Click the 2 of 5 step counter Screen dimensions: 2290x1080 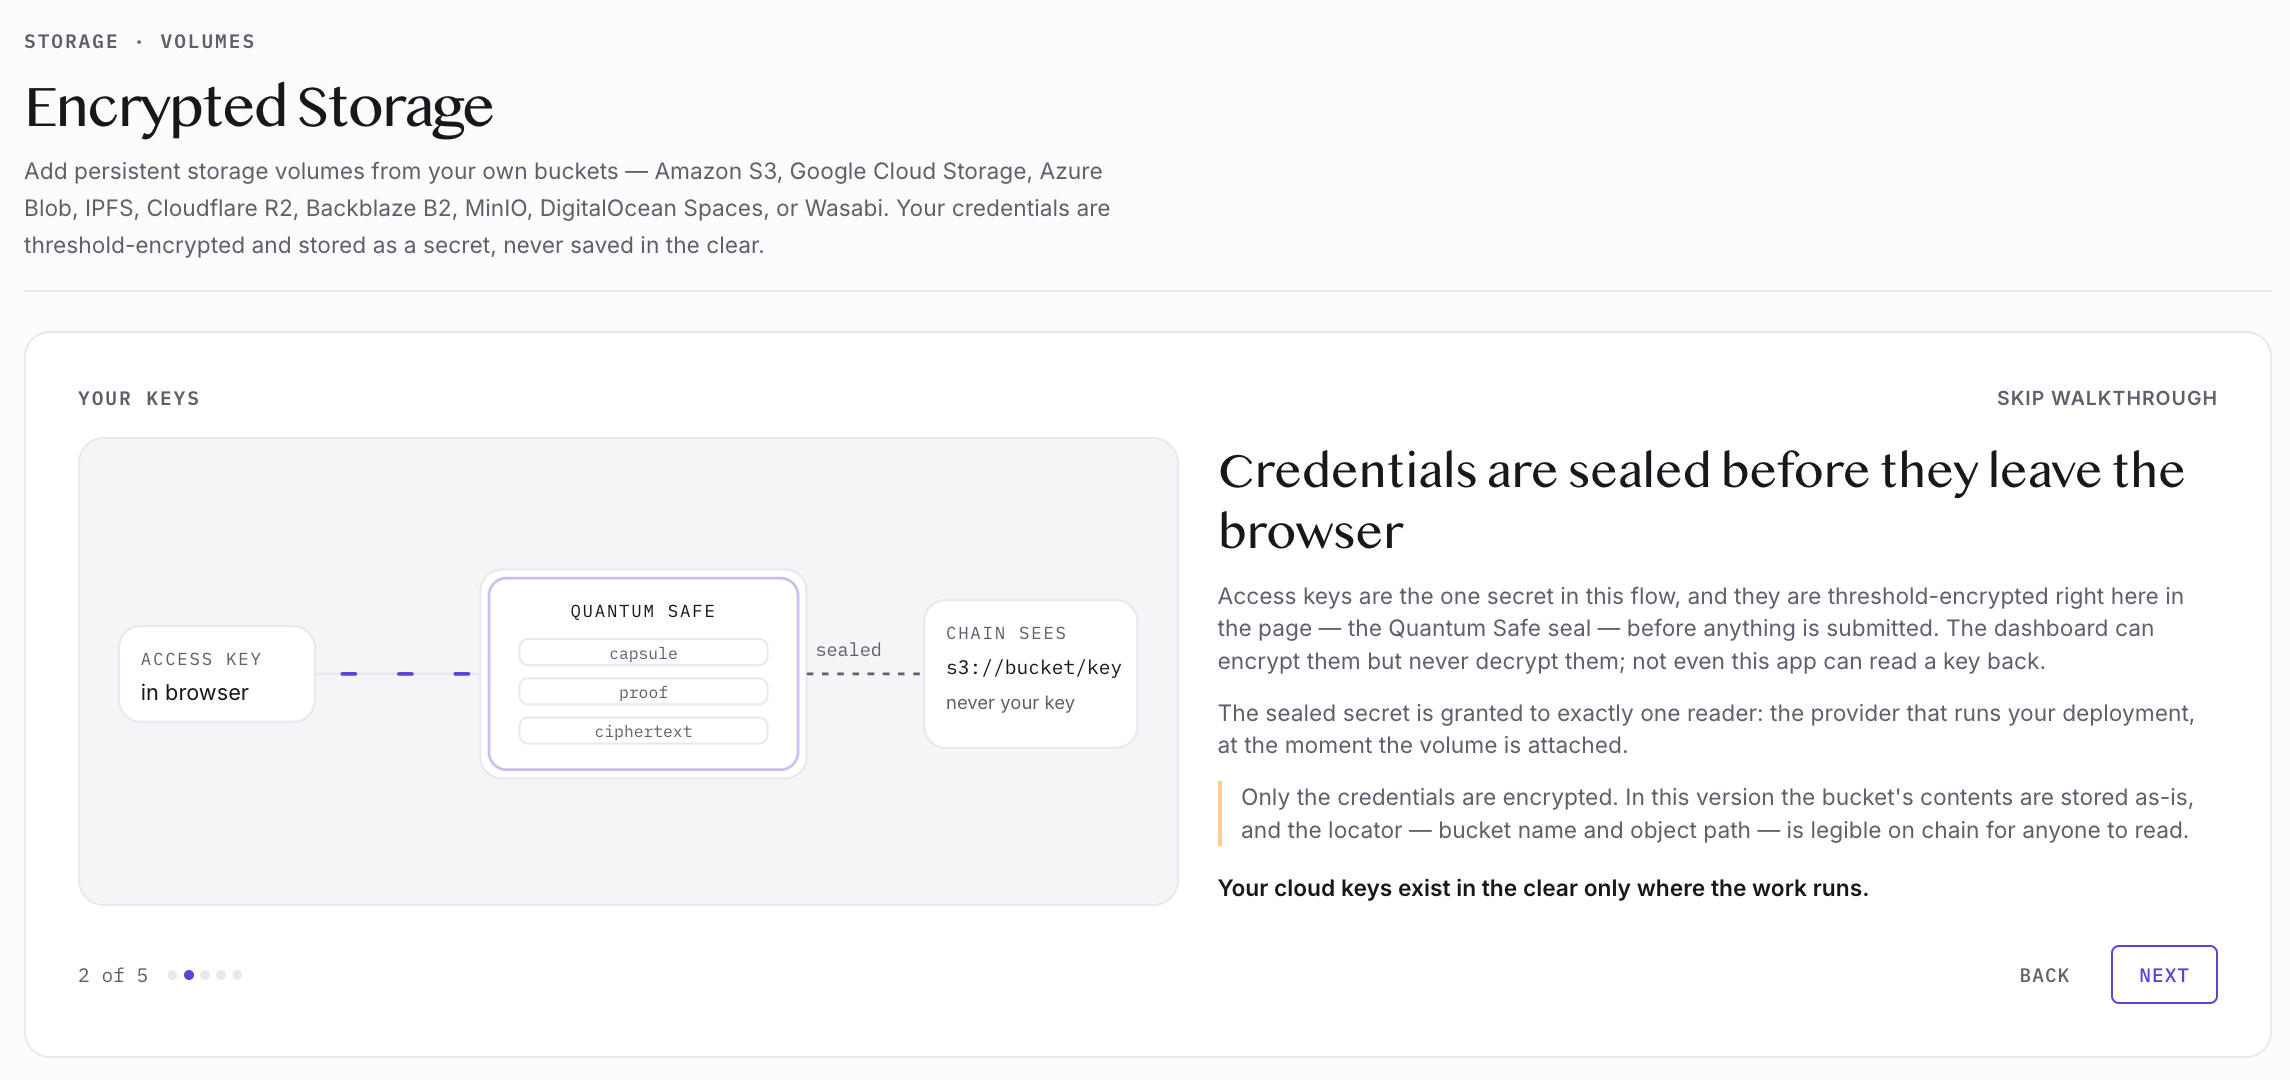113,975
